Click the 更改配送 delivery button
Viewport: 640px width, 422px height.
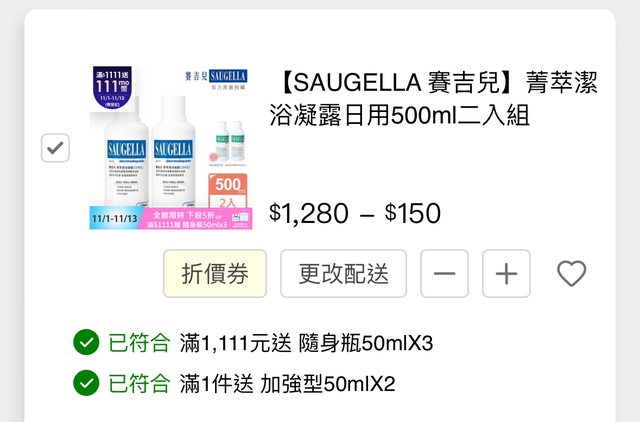343,273
